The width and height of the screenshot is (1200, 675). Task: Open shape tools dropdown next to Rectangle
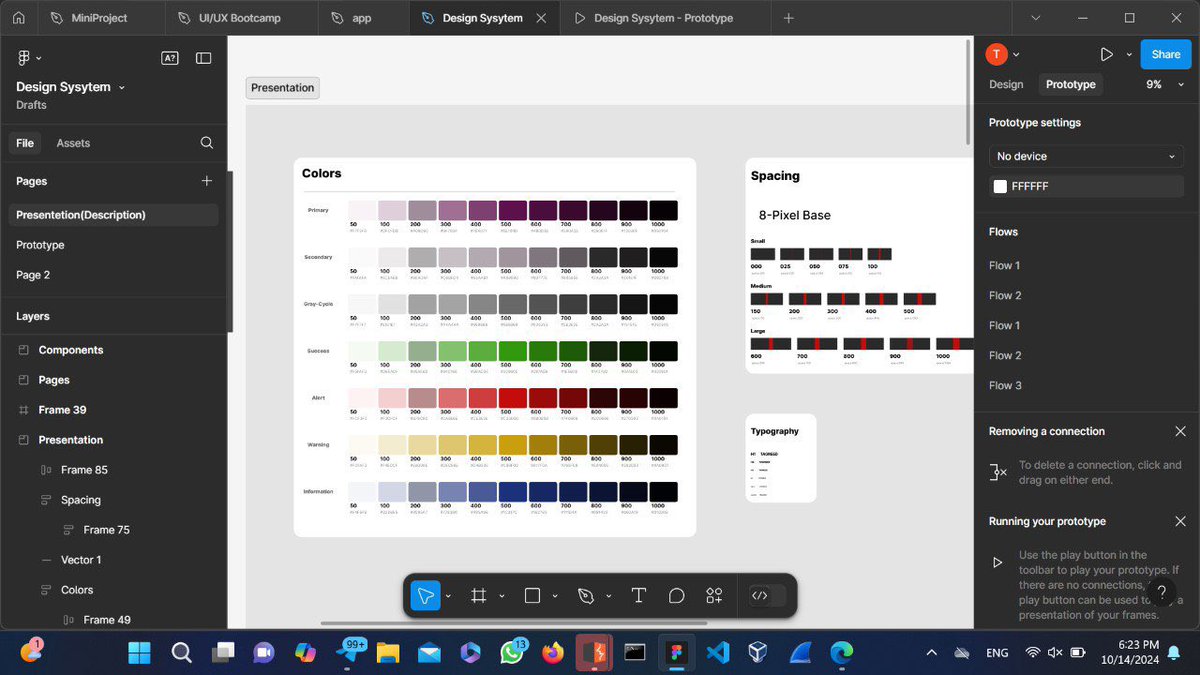click(555, 597)
